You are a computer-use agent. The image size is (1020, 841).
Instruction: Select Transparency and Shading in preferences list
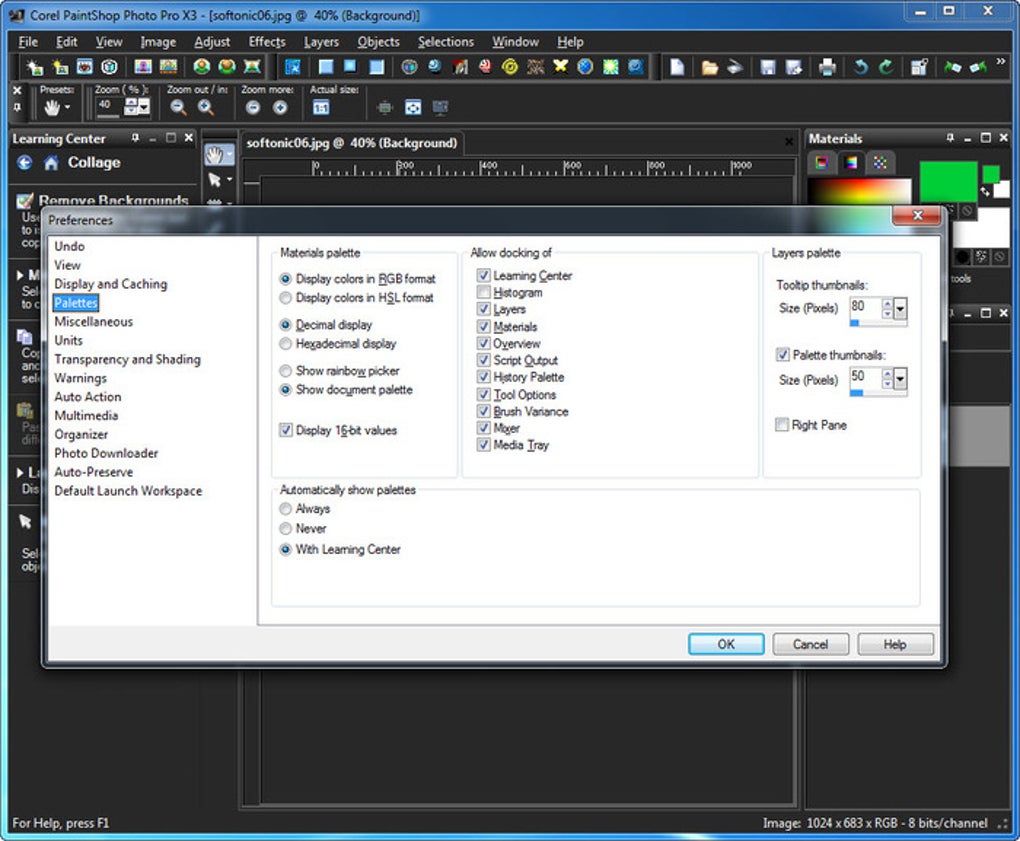pyautogui.click(x=127, y=359)
